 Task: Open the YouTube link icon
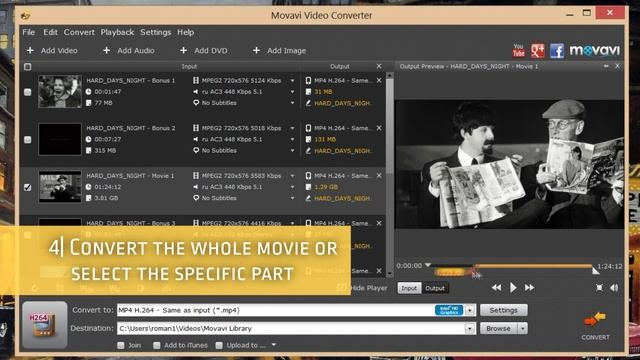[518, 51]
